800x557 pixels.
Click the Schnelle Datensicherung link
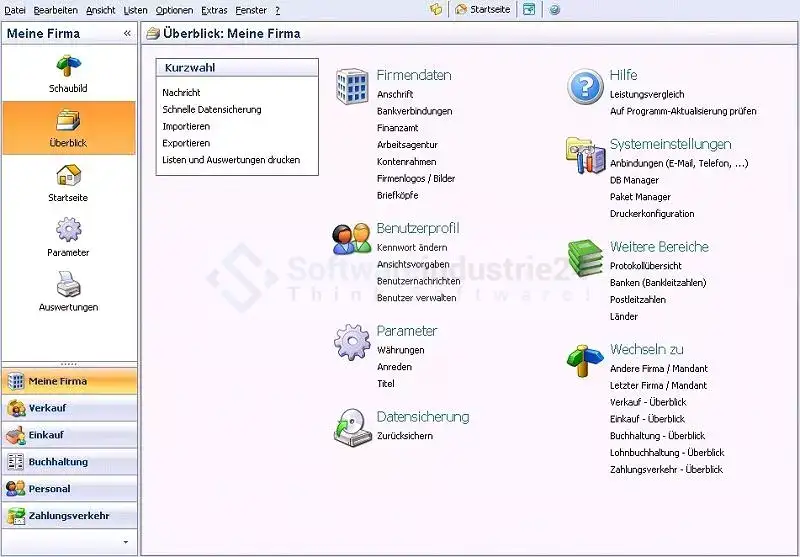tap(212, 110)
